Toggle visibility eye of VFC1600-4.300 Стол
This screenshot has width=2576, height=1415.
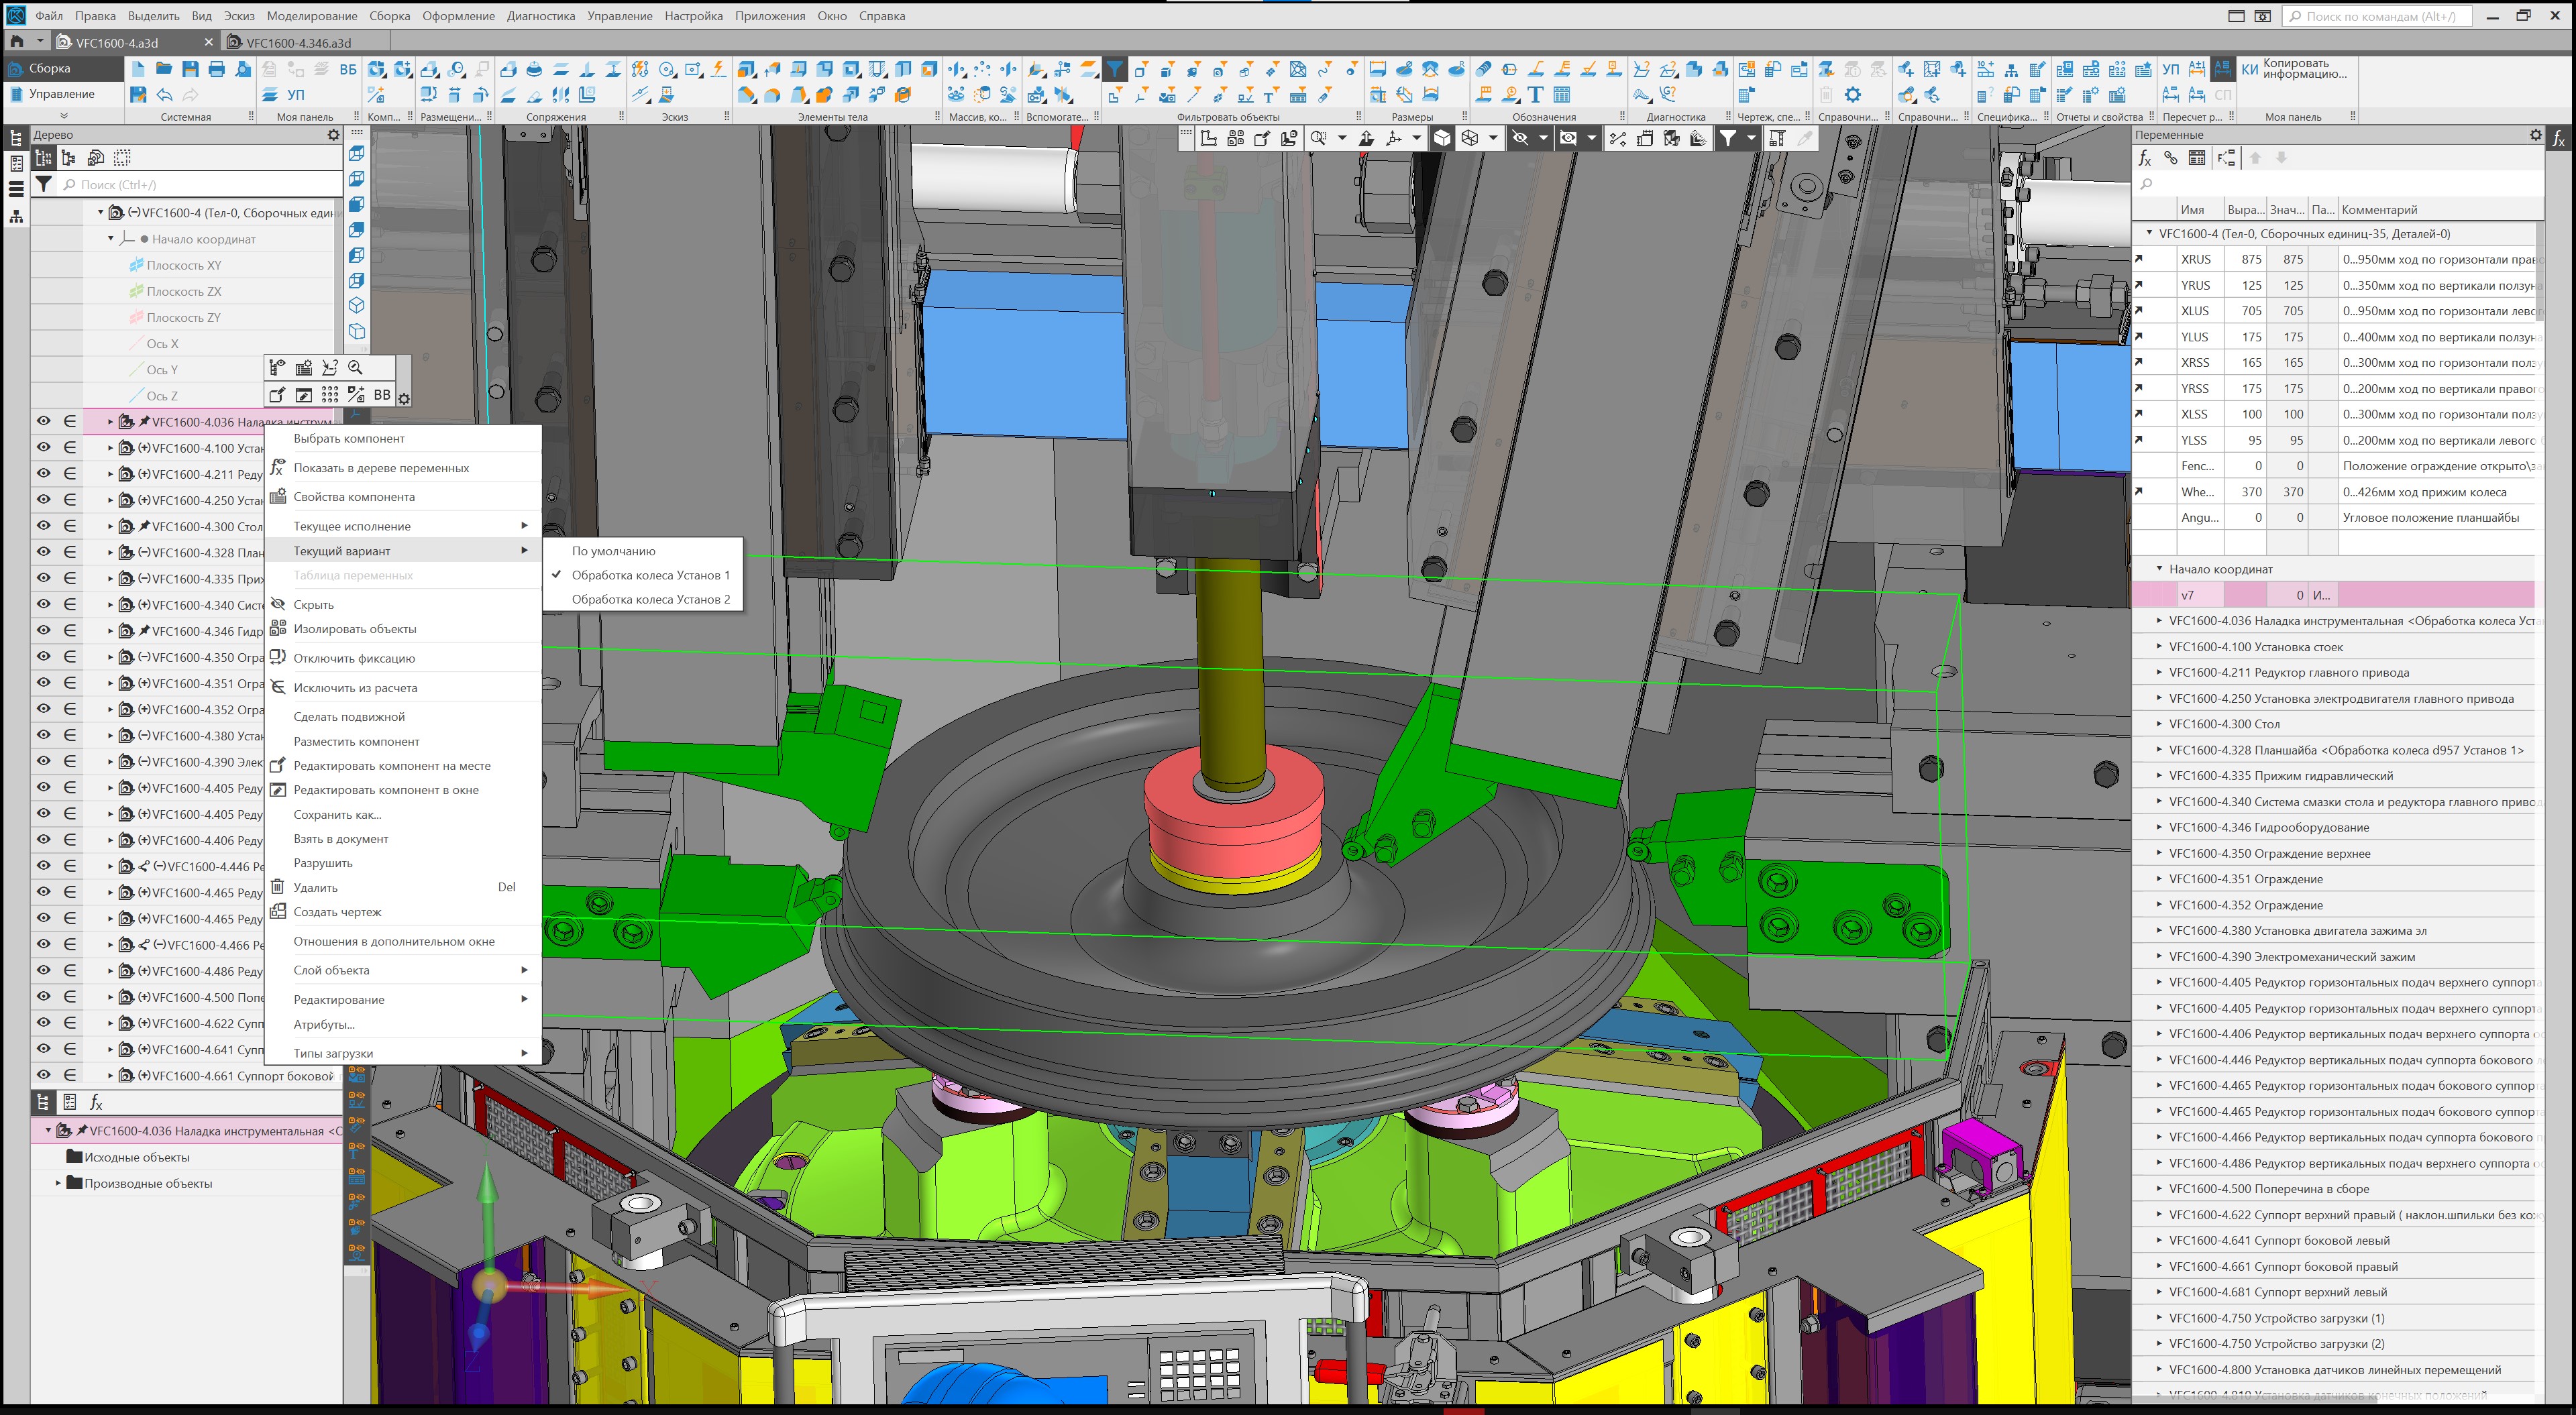43,526
